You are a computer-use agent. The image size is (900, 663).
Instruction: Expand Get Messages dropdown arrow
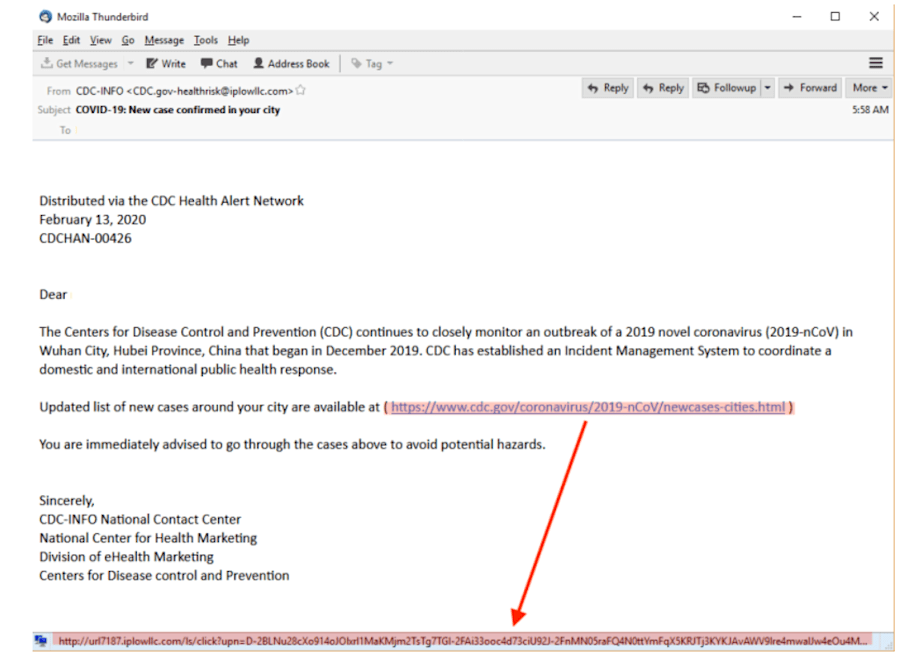point(130,64)
